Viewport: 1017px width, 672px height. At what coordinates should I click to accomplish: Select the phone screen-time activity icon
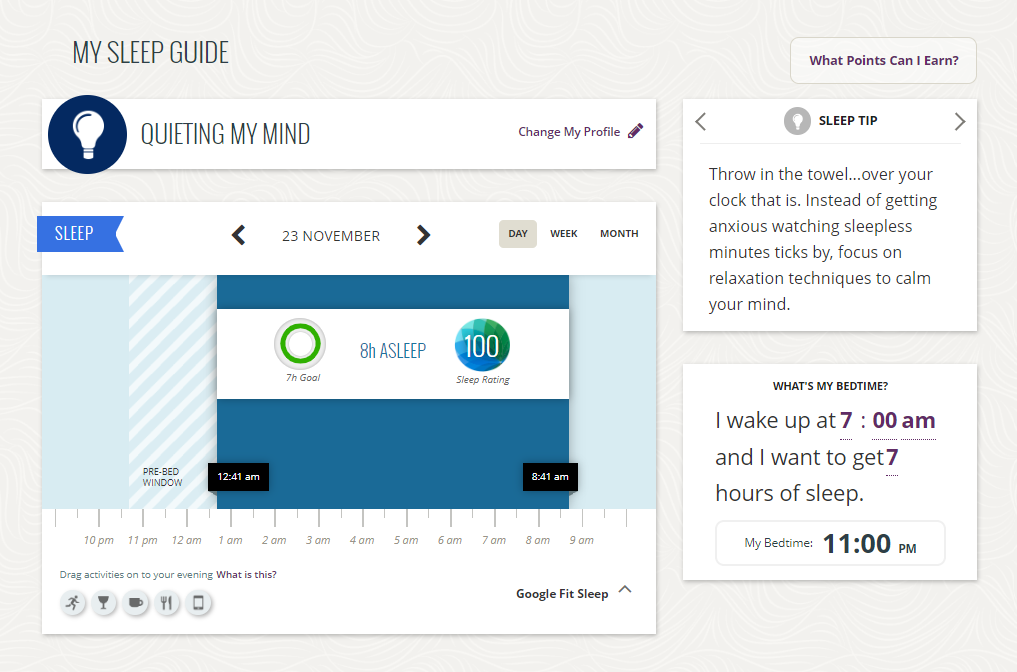199,603
